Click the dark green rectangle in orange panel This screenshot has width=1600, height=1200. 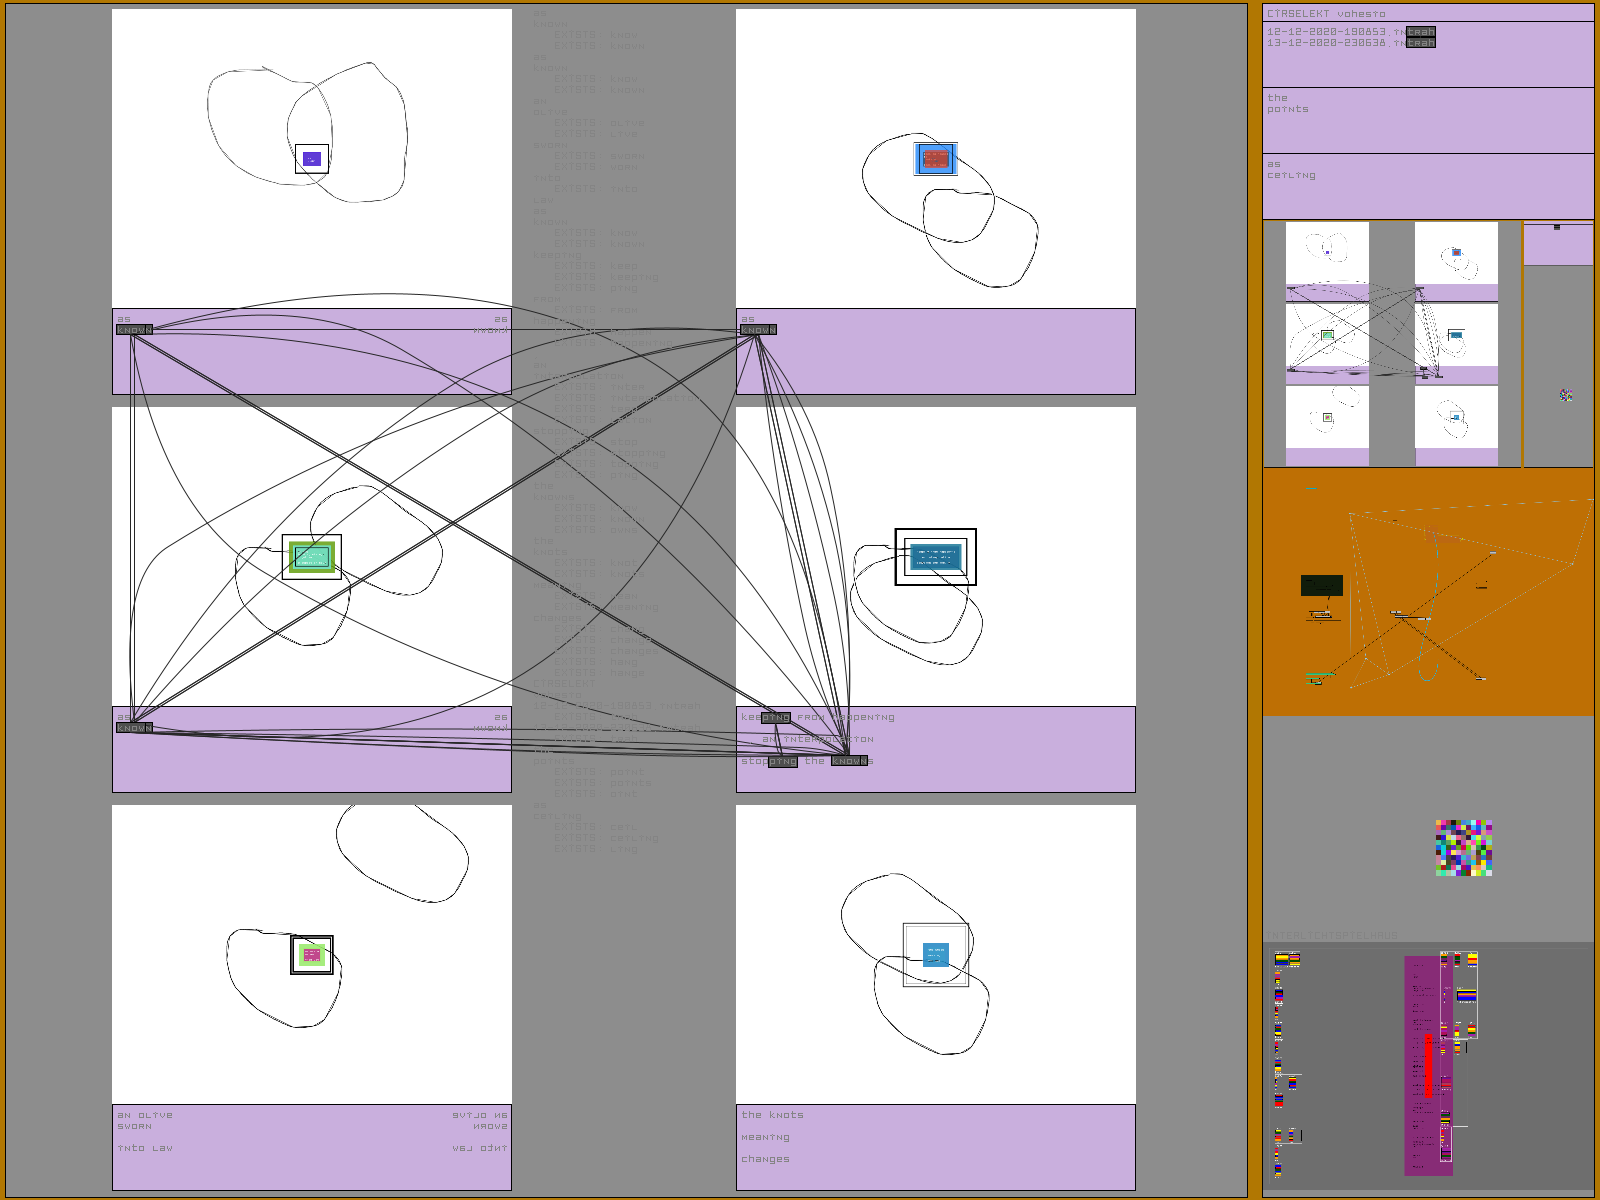coord(1321,585)
